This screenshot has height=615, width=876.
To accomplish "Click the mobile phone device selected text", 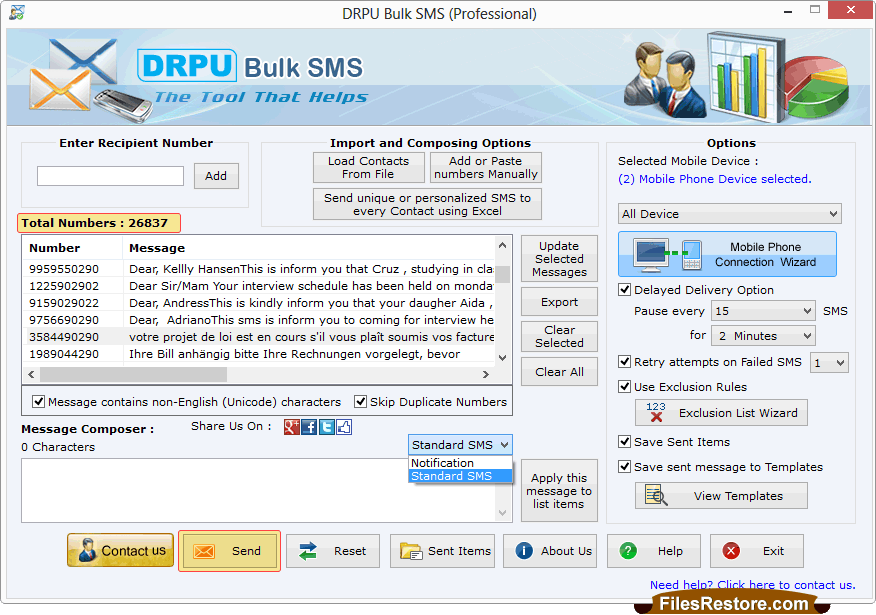I will click(714, 179).
